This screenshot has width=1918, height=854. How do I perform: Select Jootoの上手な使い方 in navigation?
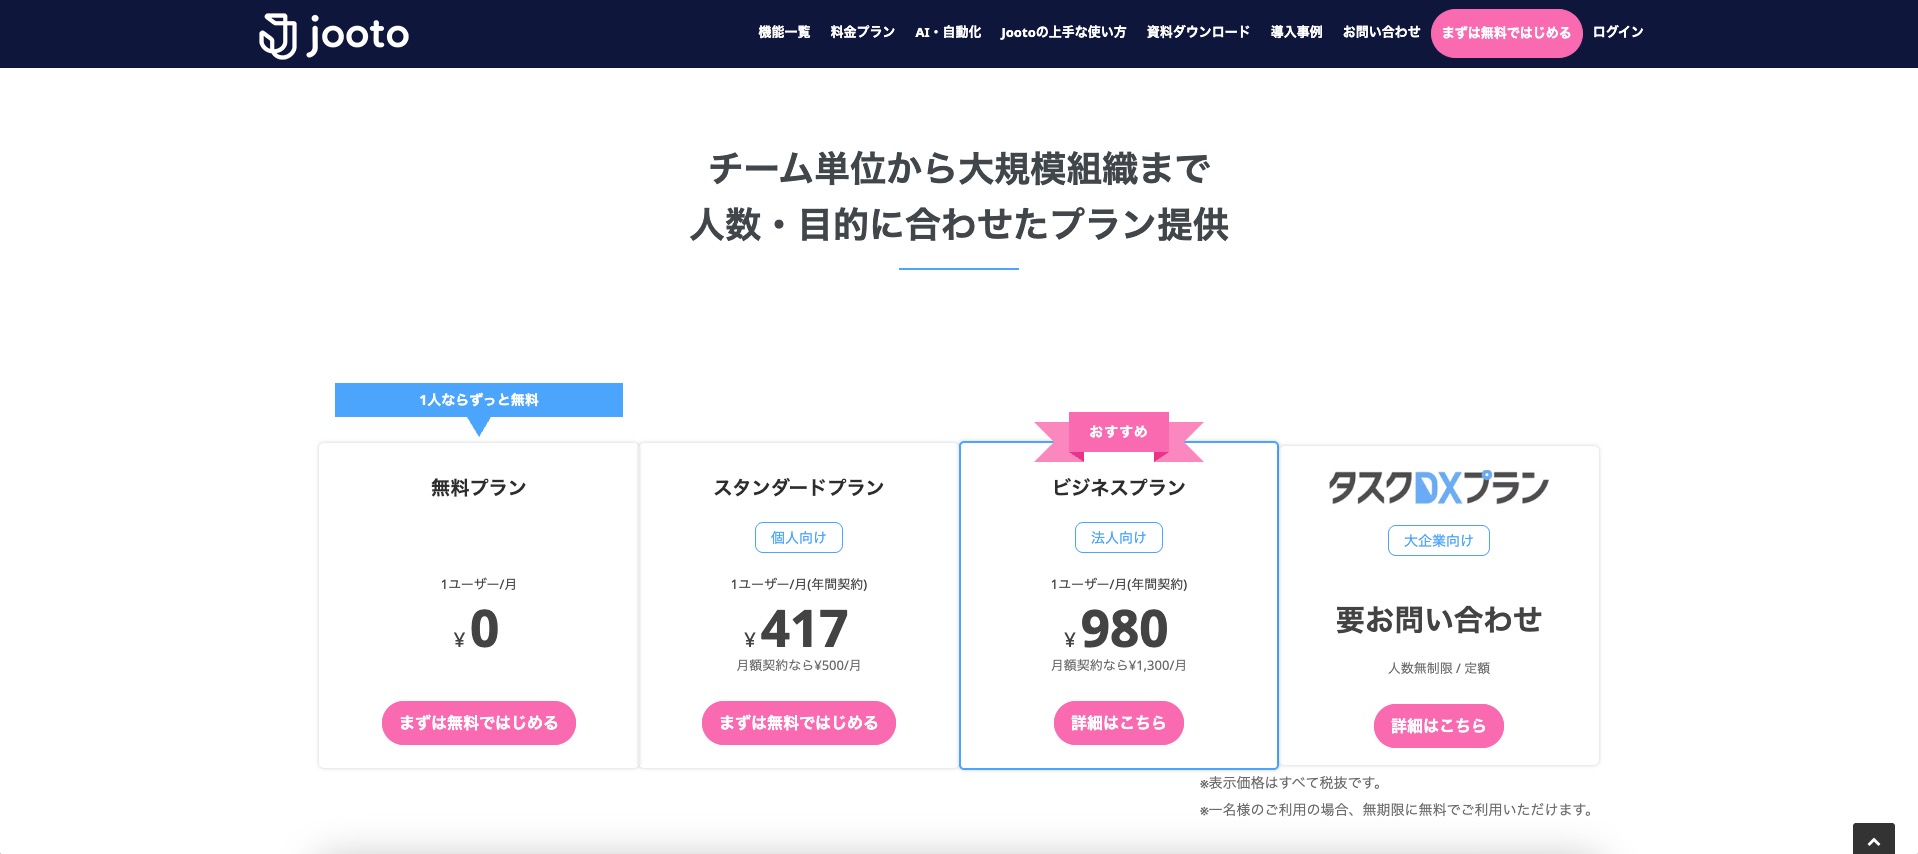click(1063, 32)
